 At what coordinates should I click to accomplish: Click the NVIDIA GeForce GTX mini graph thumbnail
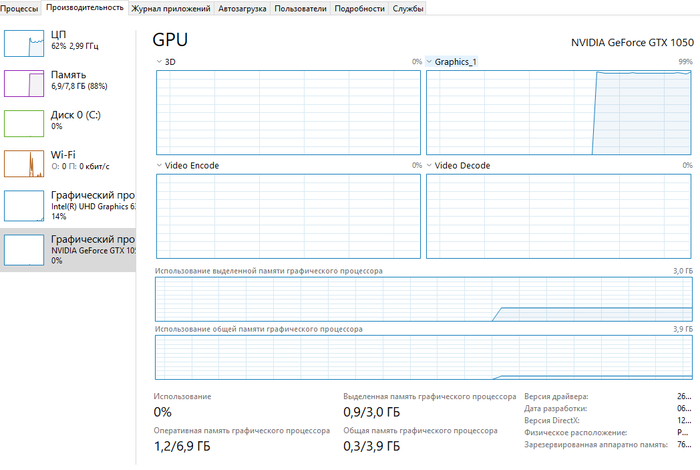[26, 249]
